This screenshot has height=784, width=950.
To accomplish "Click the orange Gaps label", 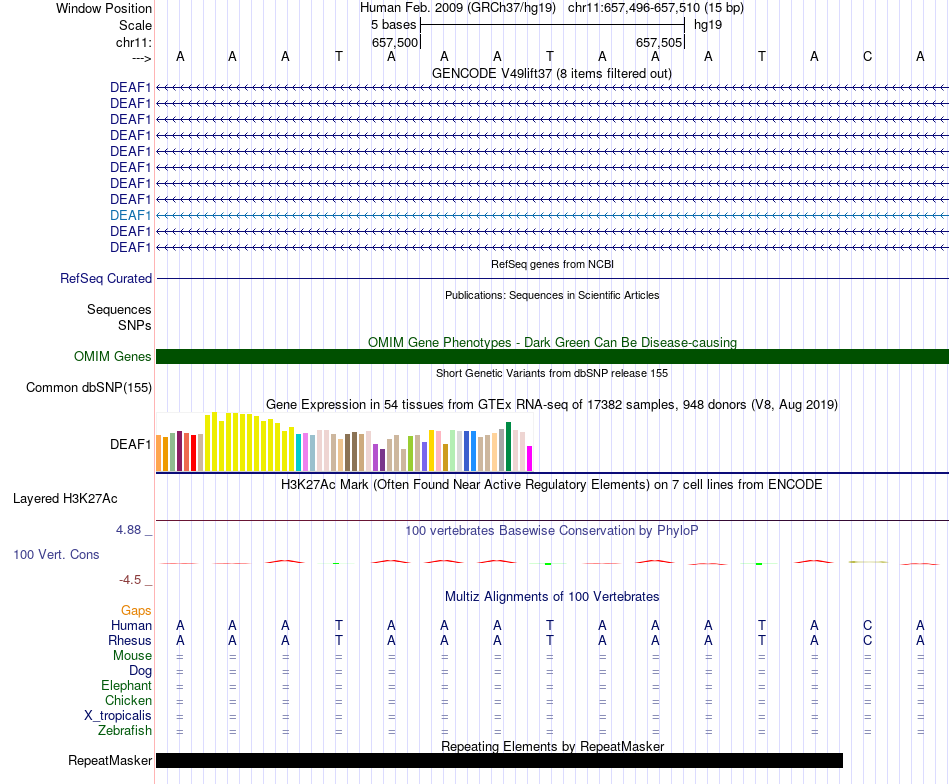I will 136,610.
